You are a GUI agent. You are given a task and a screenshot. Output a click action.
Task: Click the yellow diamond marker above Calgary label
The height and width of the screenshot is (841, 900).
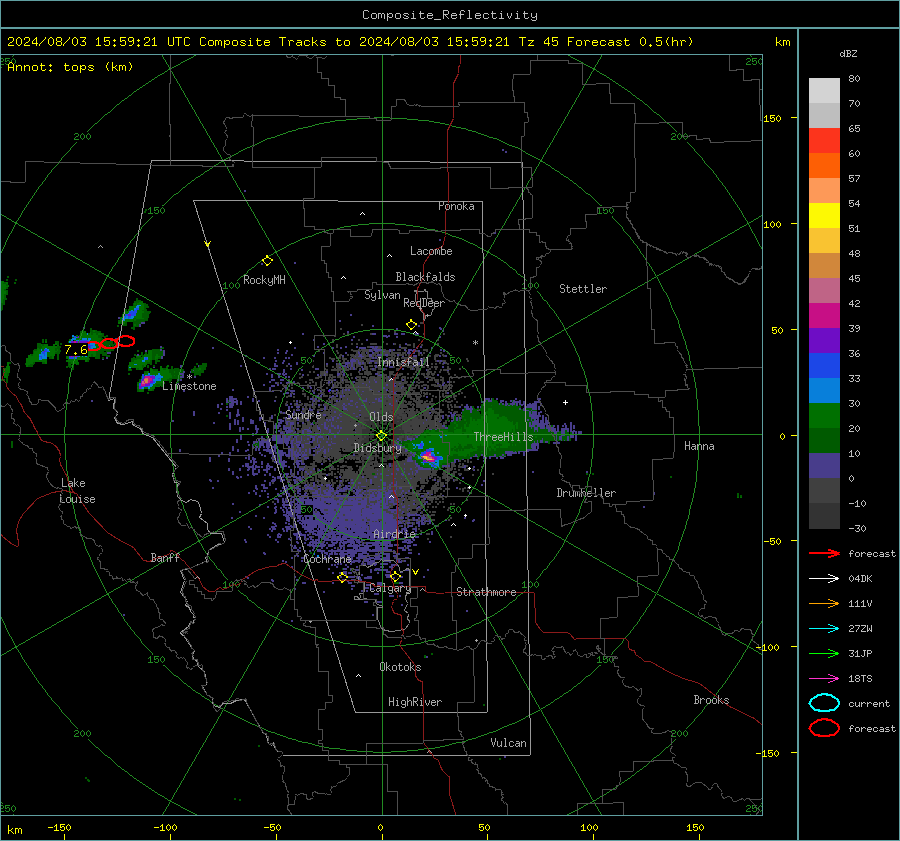tap(395, 576)
